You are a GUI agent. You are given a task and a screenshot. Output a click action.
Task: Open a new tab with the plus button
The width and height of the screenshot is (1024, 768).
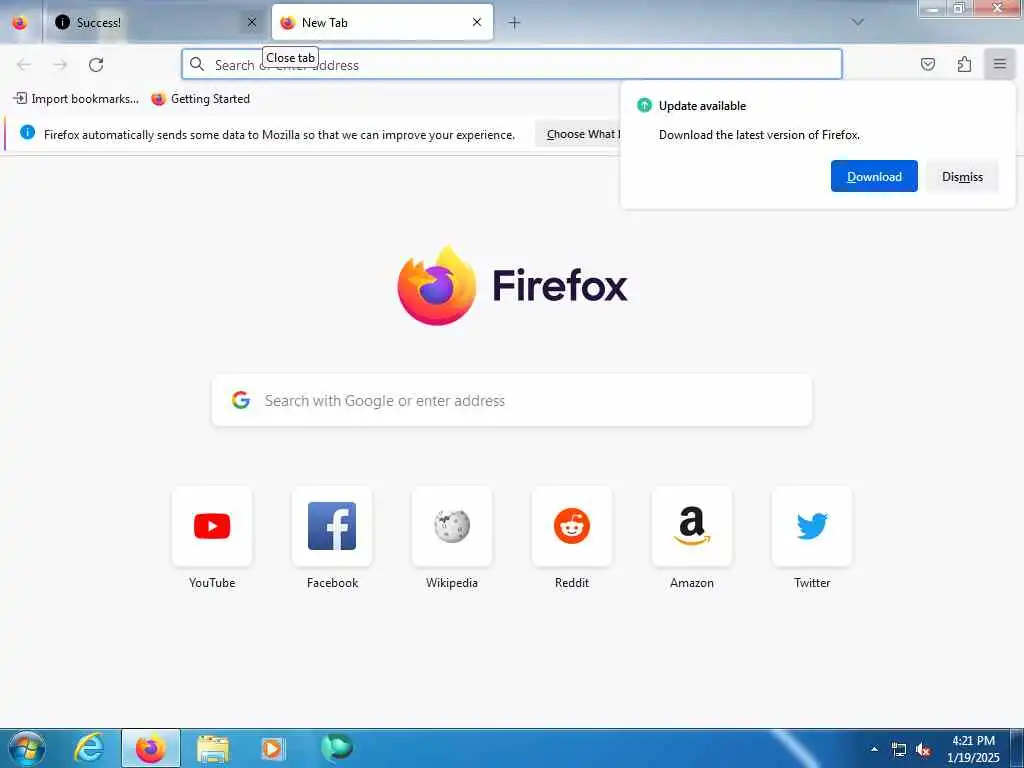(x=514, y=22)
